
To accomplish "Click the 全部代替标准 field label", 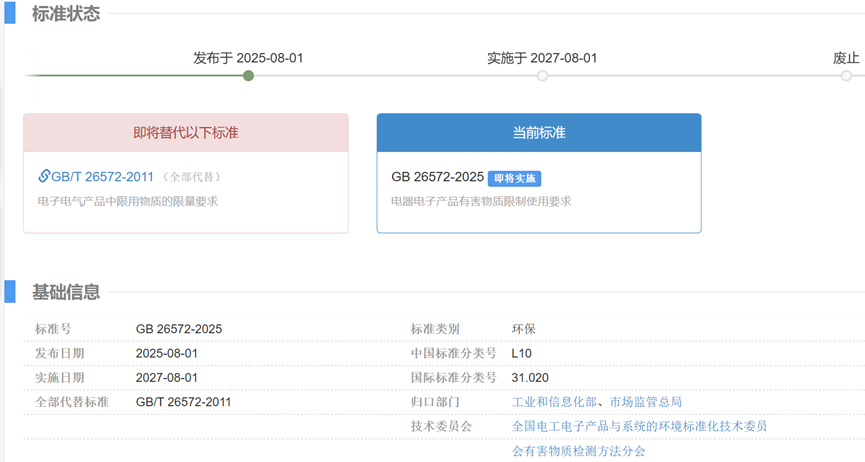I will (x=72, y=402).
